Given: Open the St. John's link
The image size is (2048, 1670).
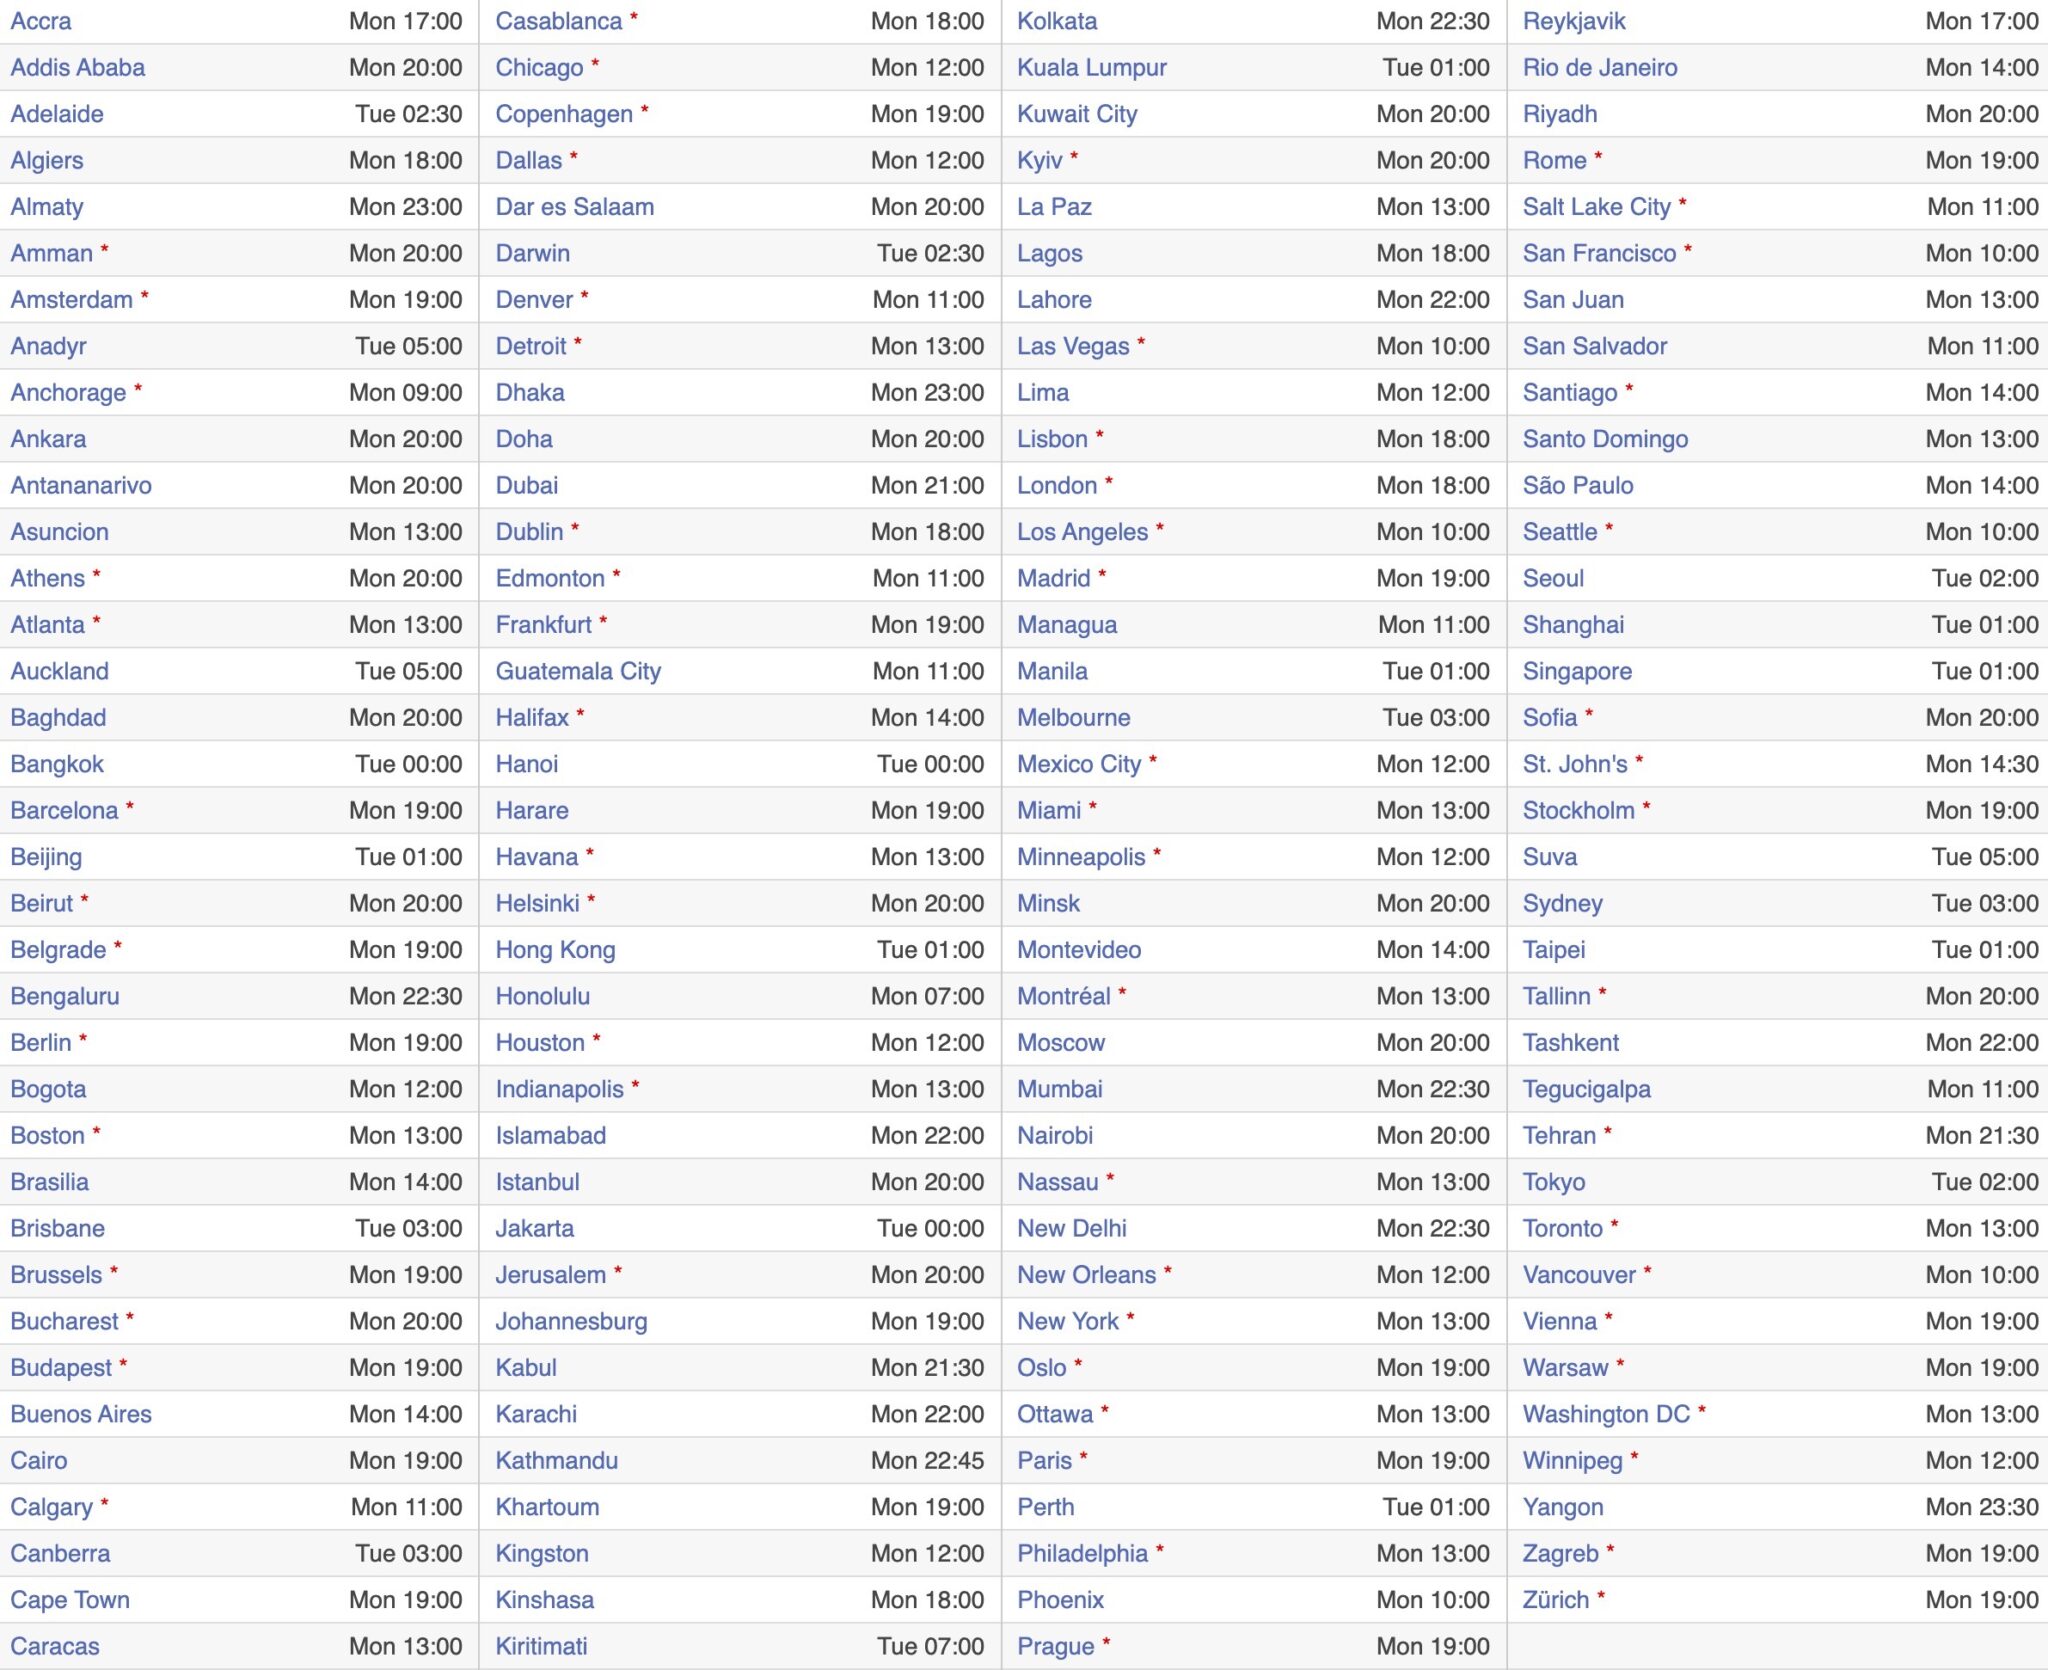Looking at the screenshot, I should pos(1575,764).
